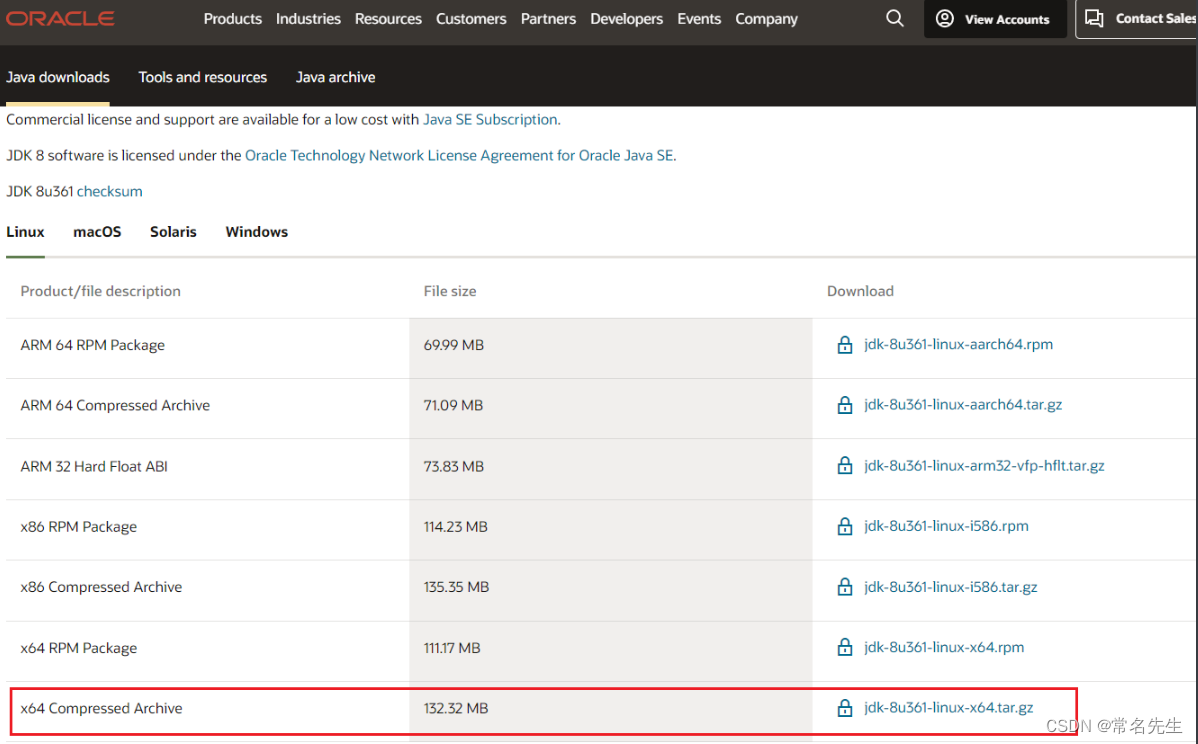
Task: Open the Products menu
Action: click(x=232, y=18)
